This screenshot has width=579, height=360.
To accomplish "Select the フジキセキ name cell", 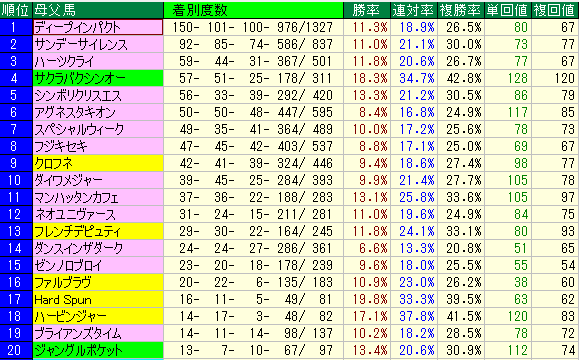I will pyautogui.click(x=98, y=146).
